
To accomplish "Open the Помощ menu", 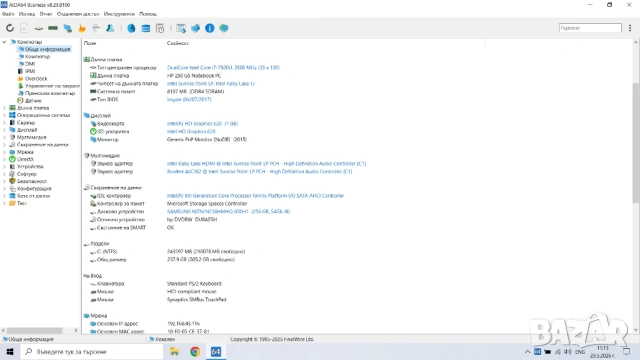I will (x=148, y=14).
